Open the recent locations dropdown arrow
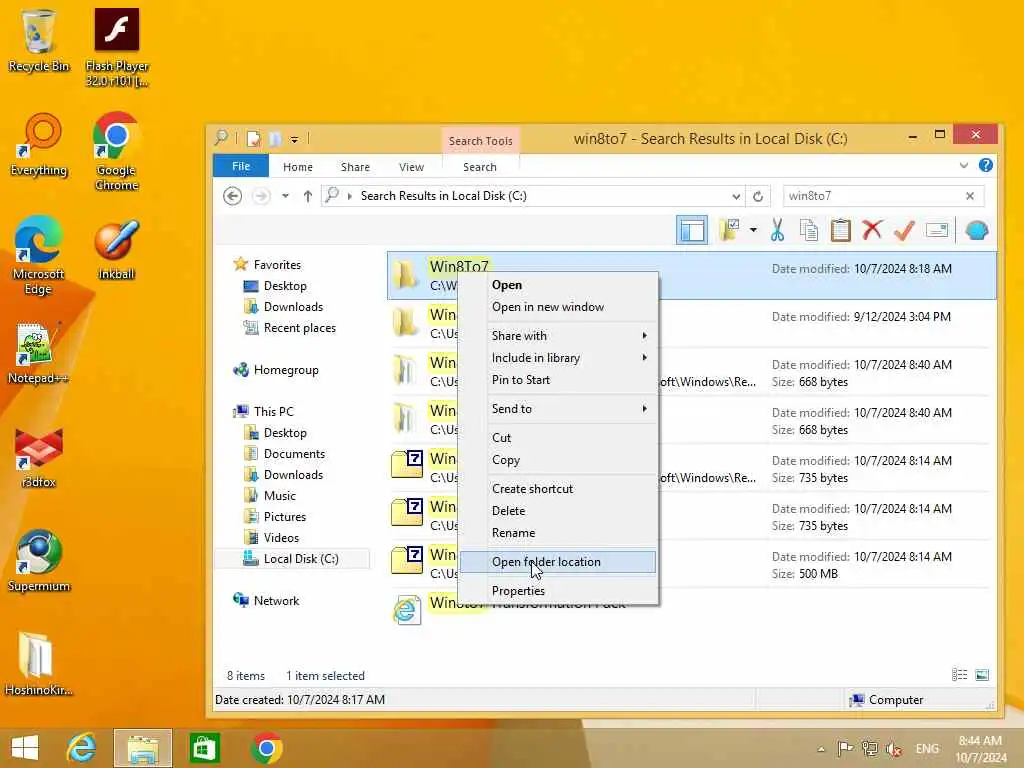The height and width of the screenshot is (768, 1024). (x=285, y=196)
